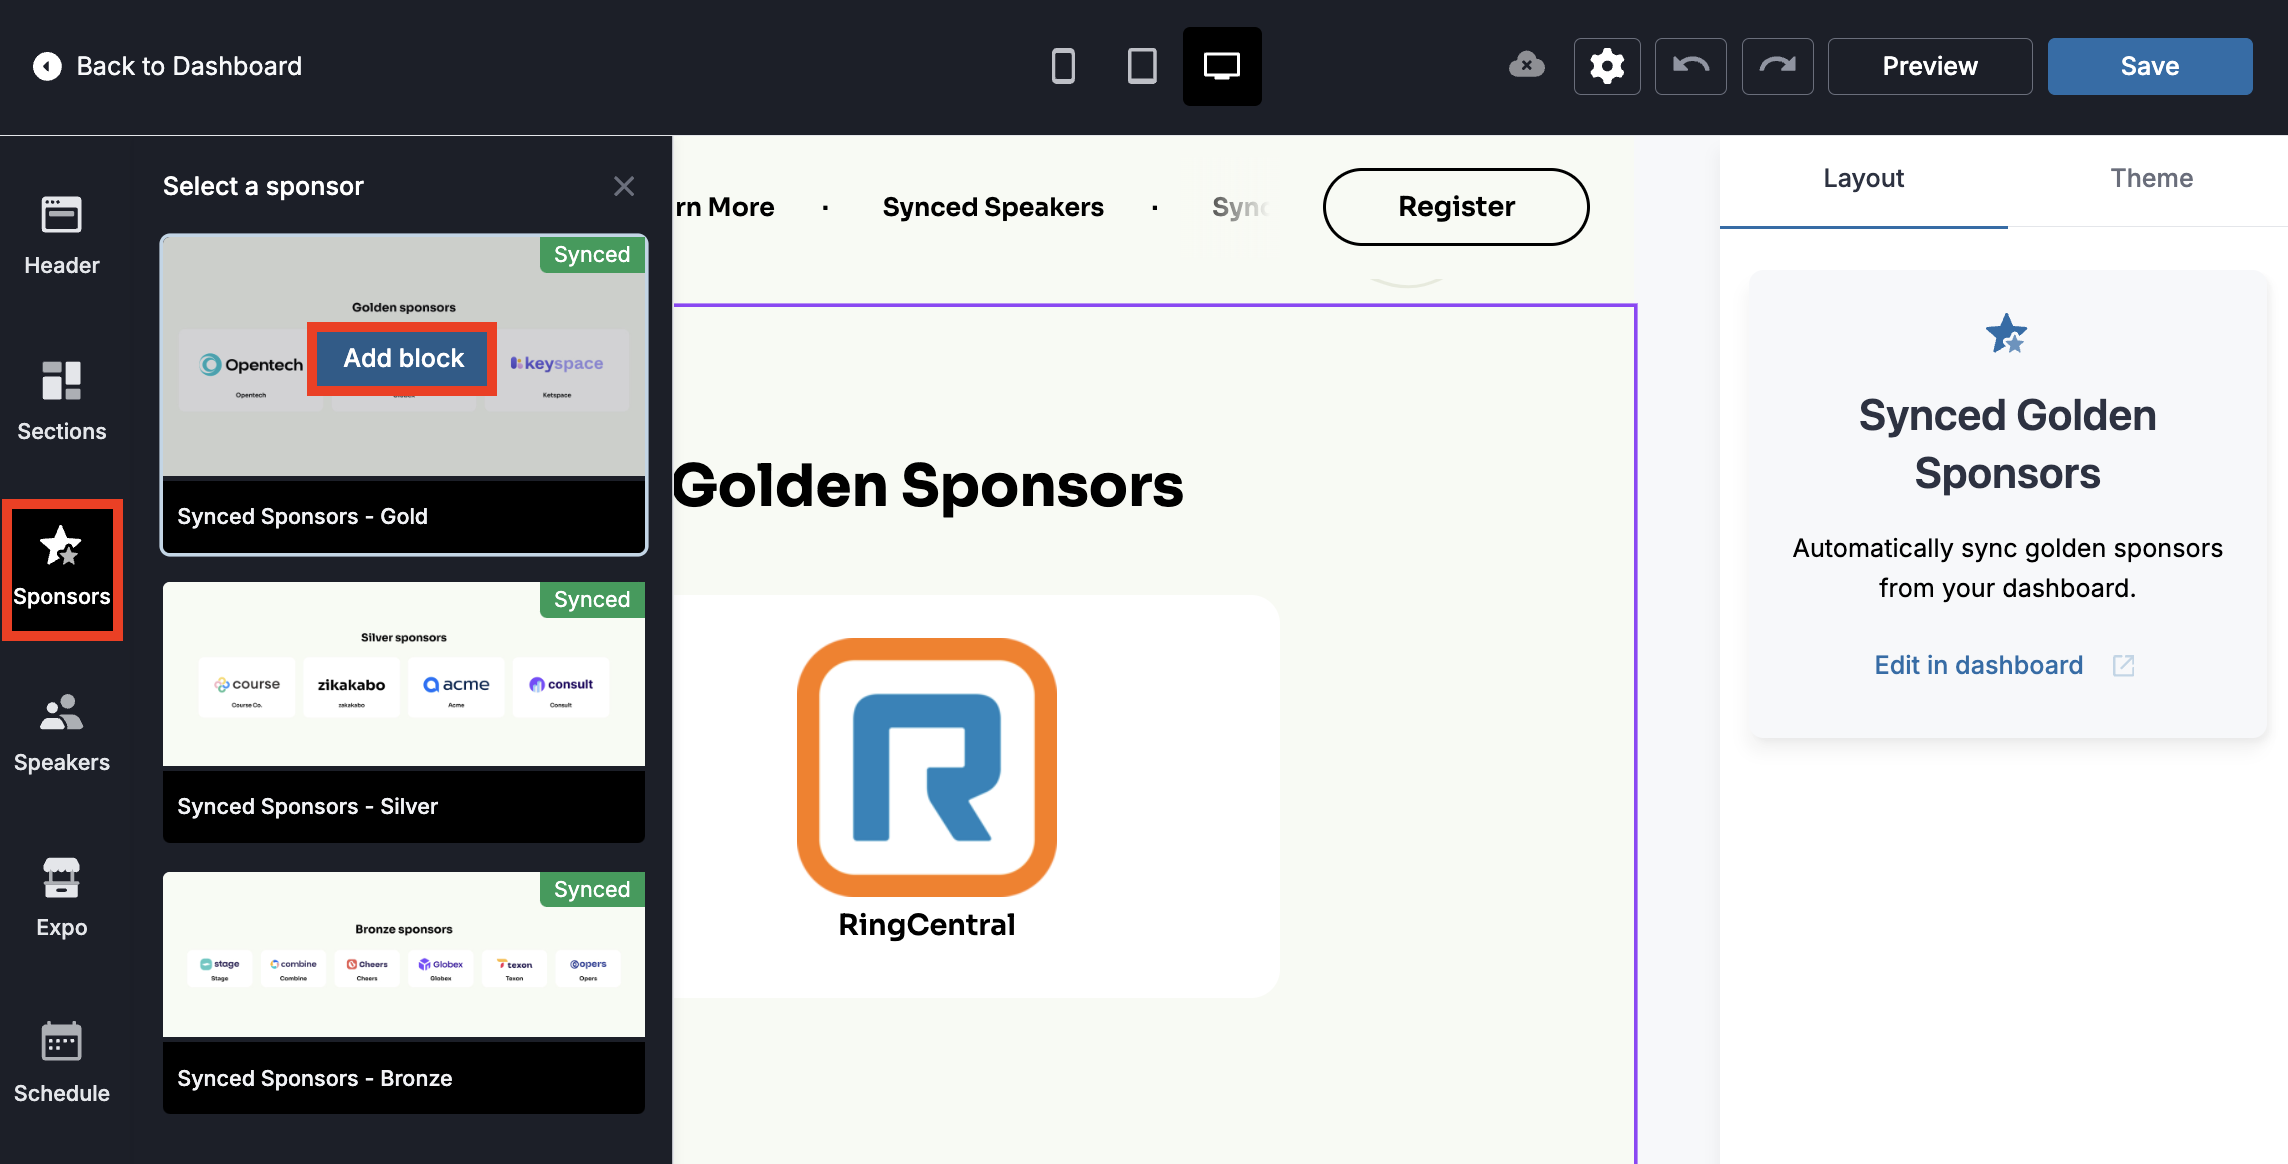The width and height of the screenshot is (2288, 1164).
Task: Open the Sections blocks panel
Action: 62,401
